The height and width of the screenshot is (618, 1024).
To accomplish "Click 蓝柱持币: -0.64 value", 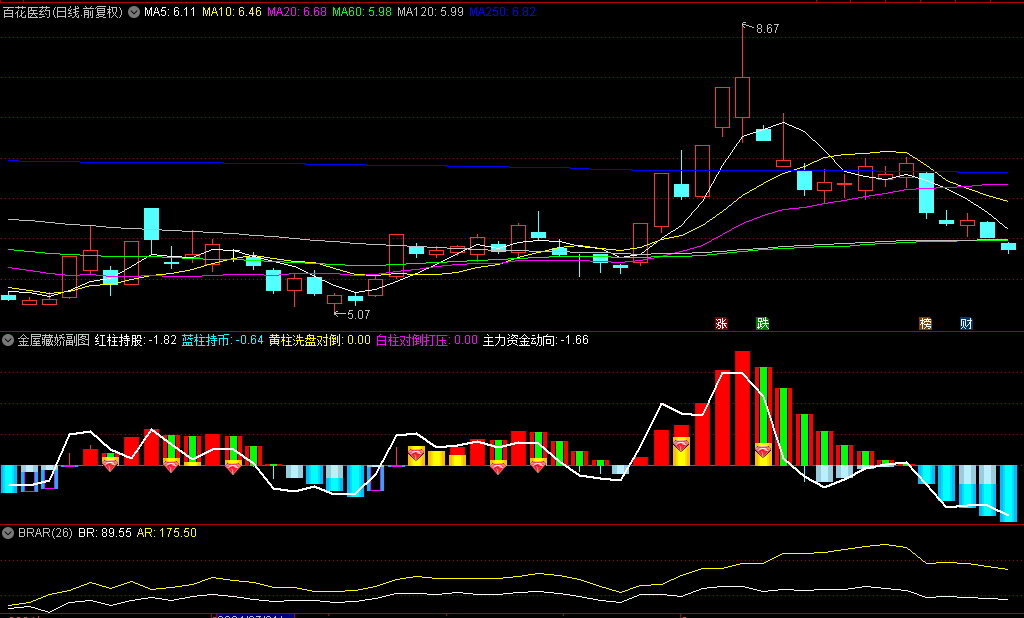I will tap(223, 340).
